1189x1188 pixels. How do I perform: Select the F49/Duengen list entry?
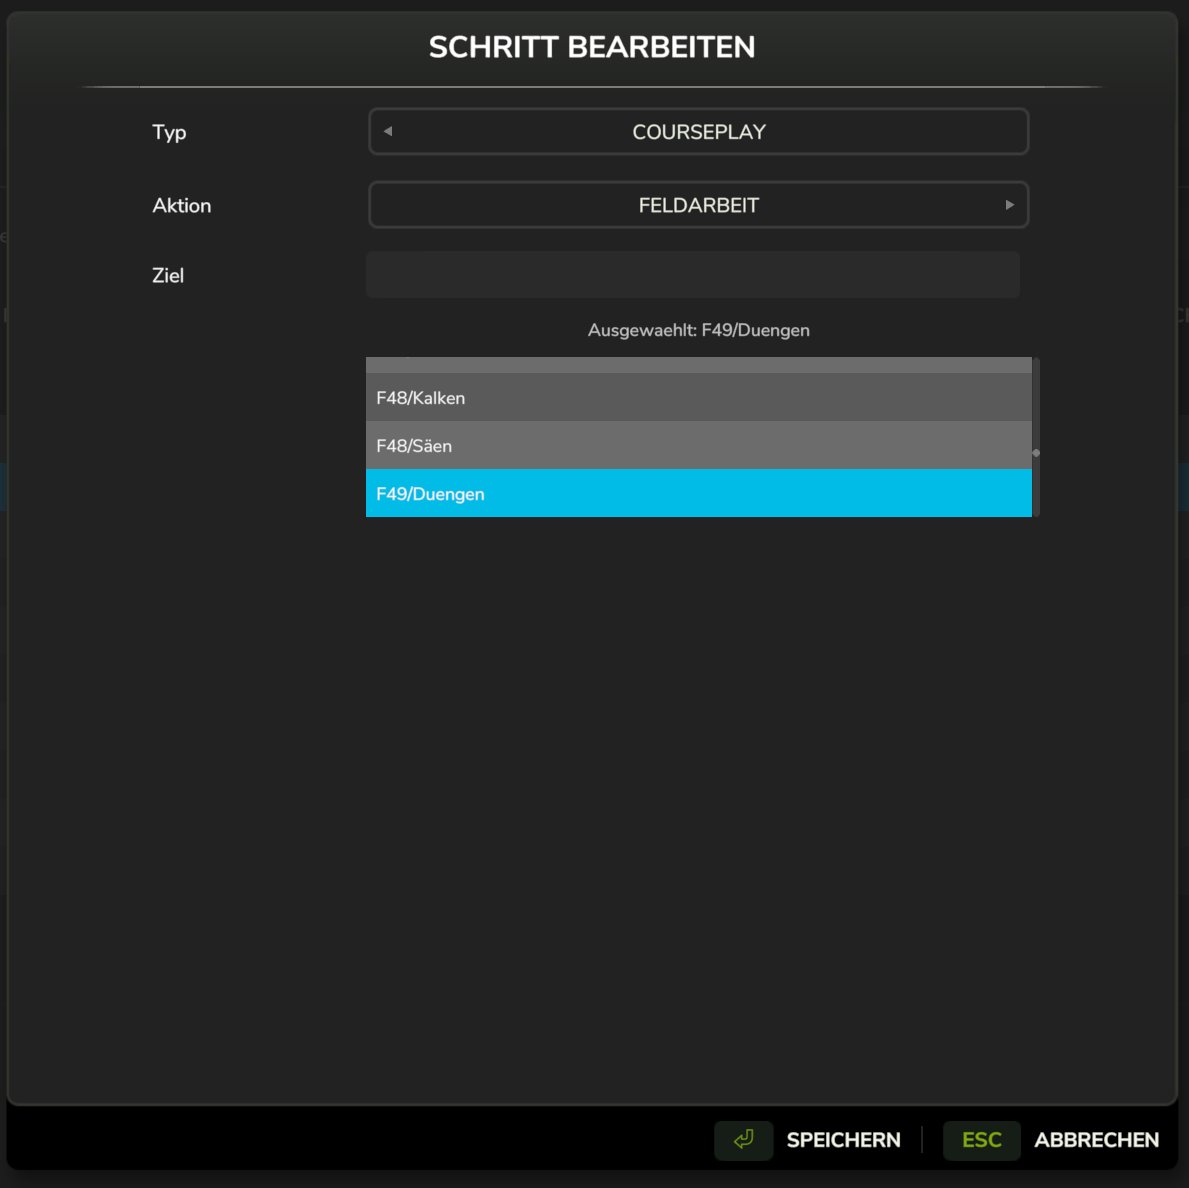tap(698, 494)
